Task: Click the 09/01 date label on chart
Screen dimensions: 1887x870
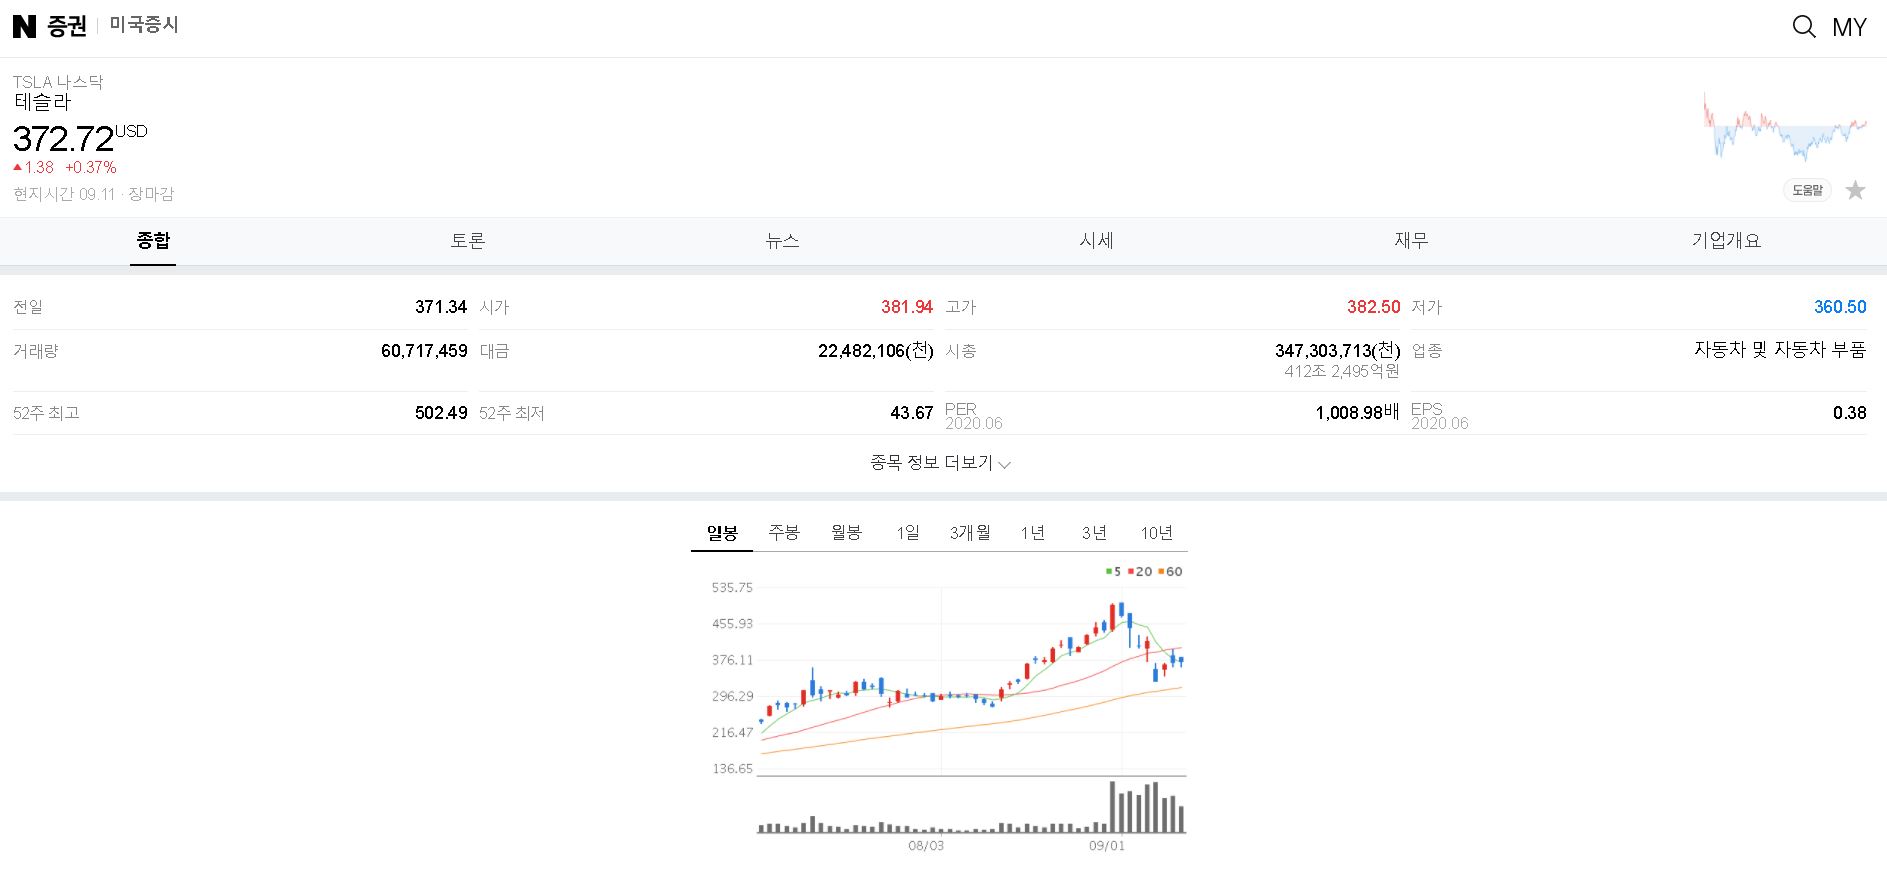Action: [x=1107, y=846]
